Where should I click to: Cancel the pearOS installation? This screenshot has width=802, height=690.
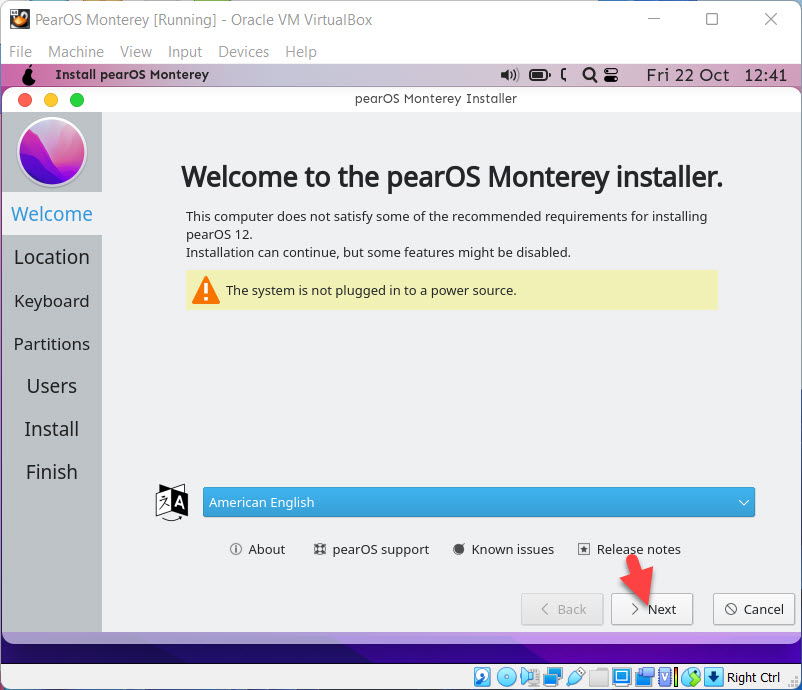(x=754, y=609)
